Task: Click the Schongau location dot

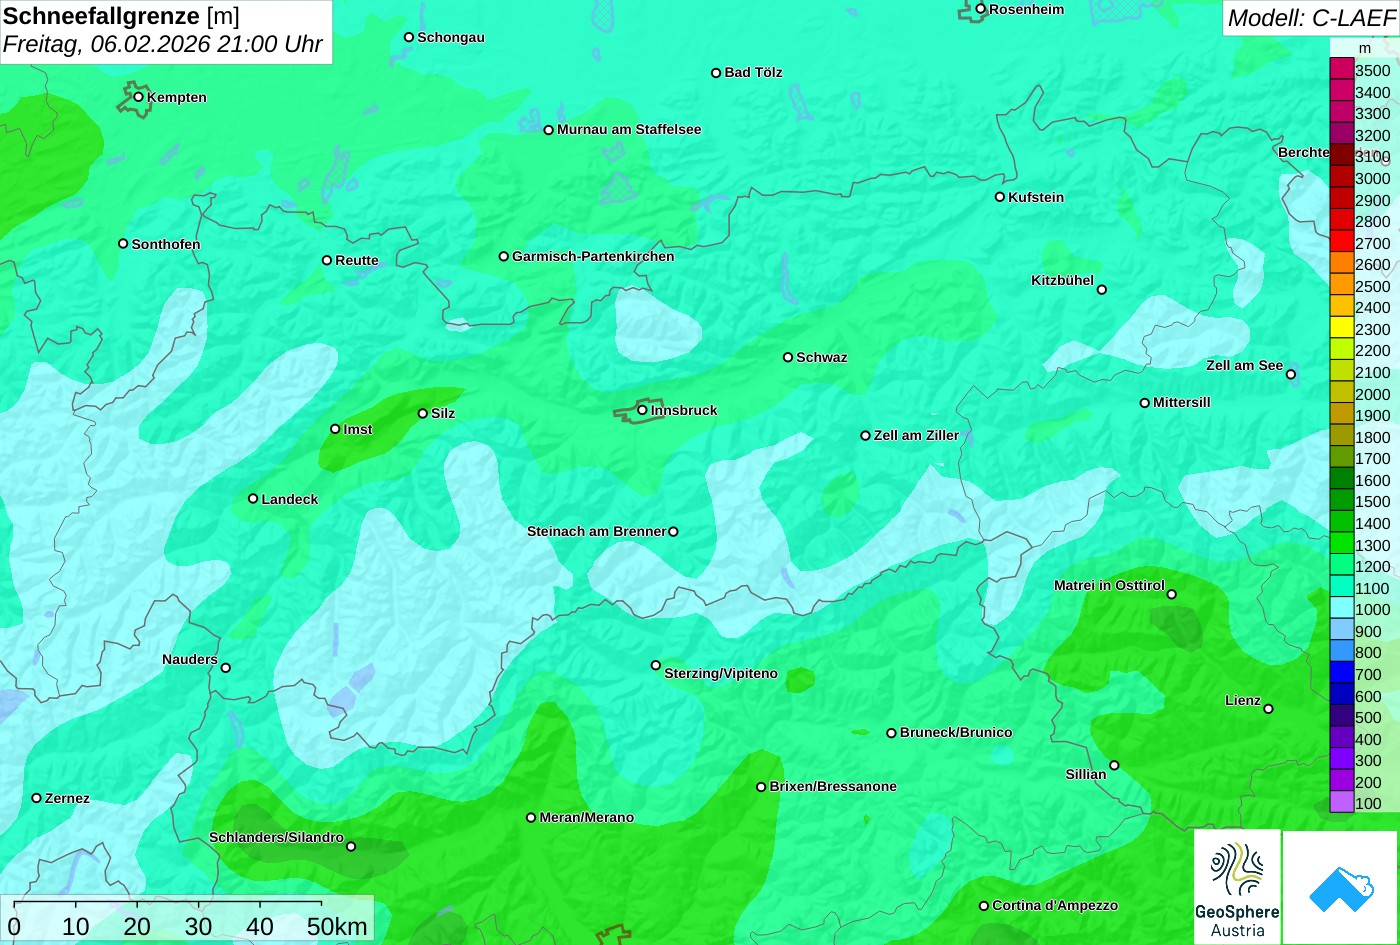Action: (x=409, y=37)
